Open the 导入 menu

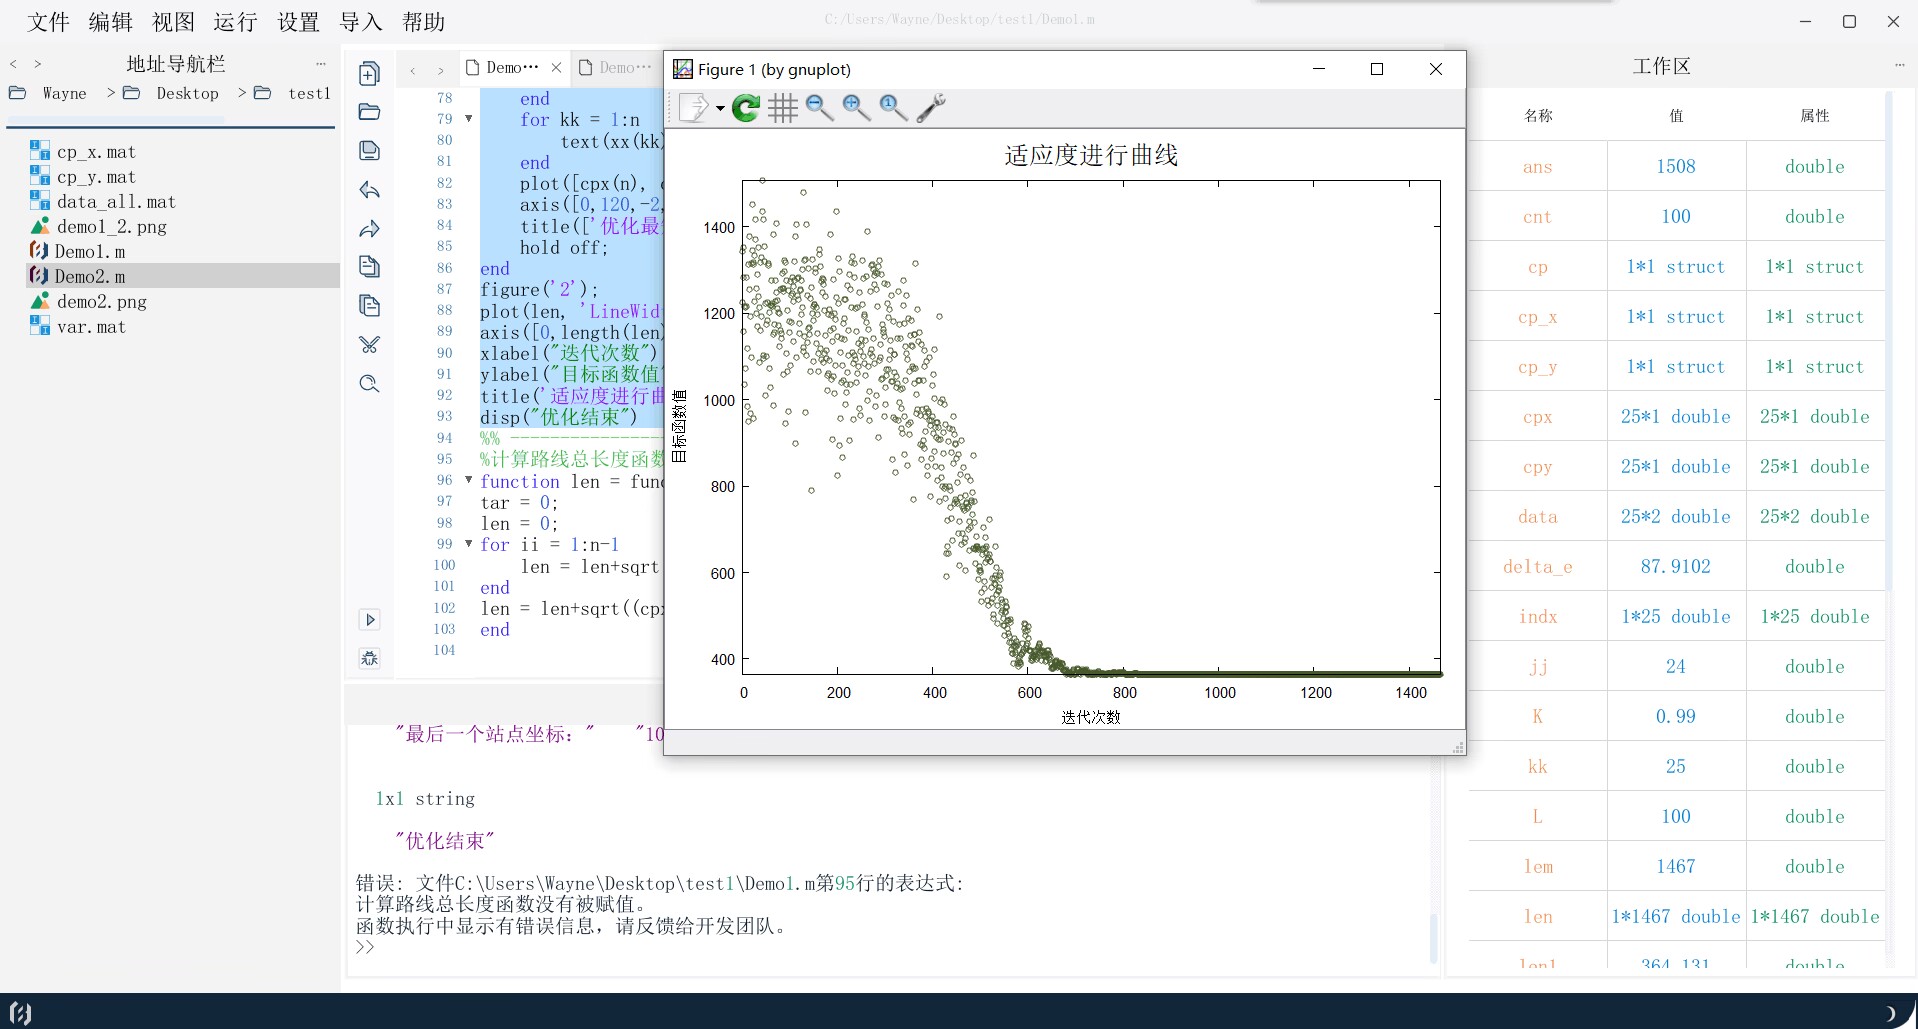point(360,22)
